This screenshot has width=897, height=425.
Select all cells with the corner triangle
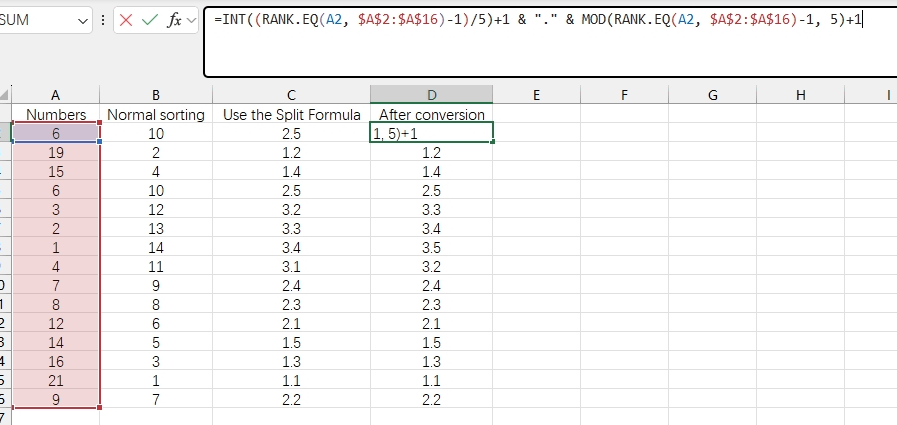[x=5, y=95]
